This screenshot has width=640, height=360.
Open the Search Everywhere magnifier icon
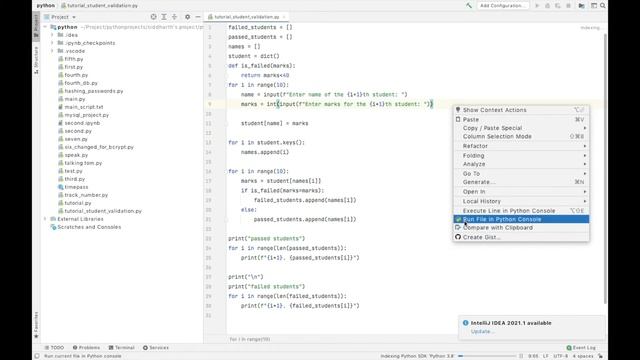(602, 6)
